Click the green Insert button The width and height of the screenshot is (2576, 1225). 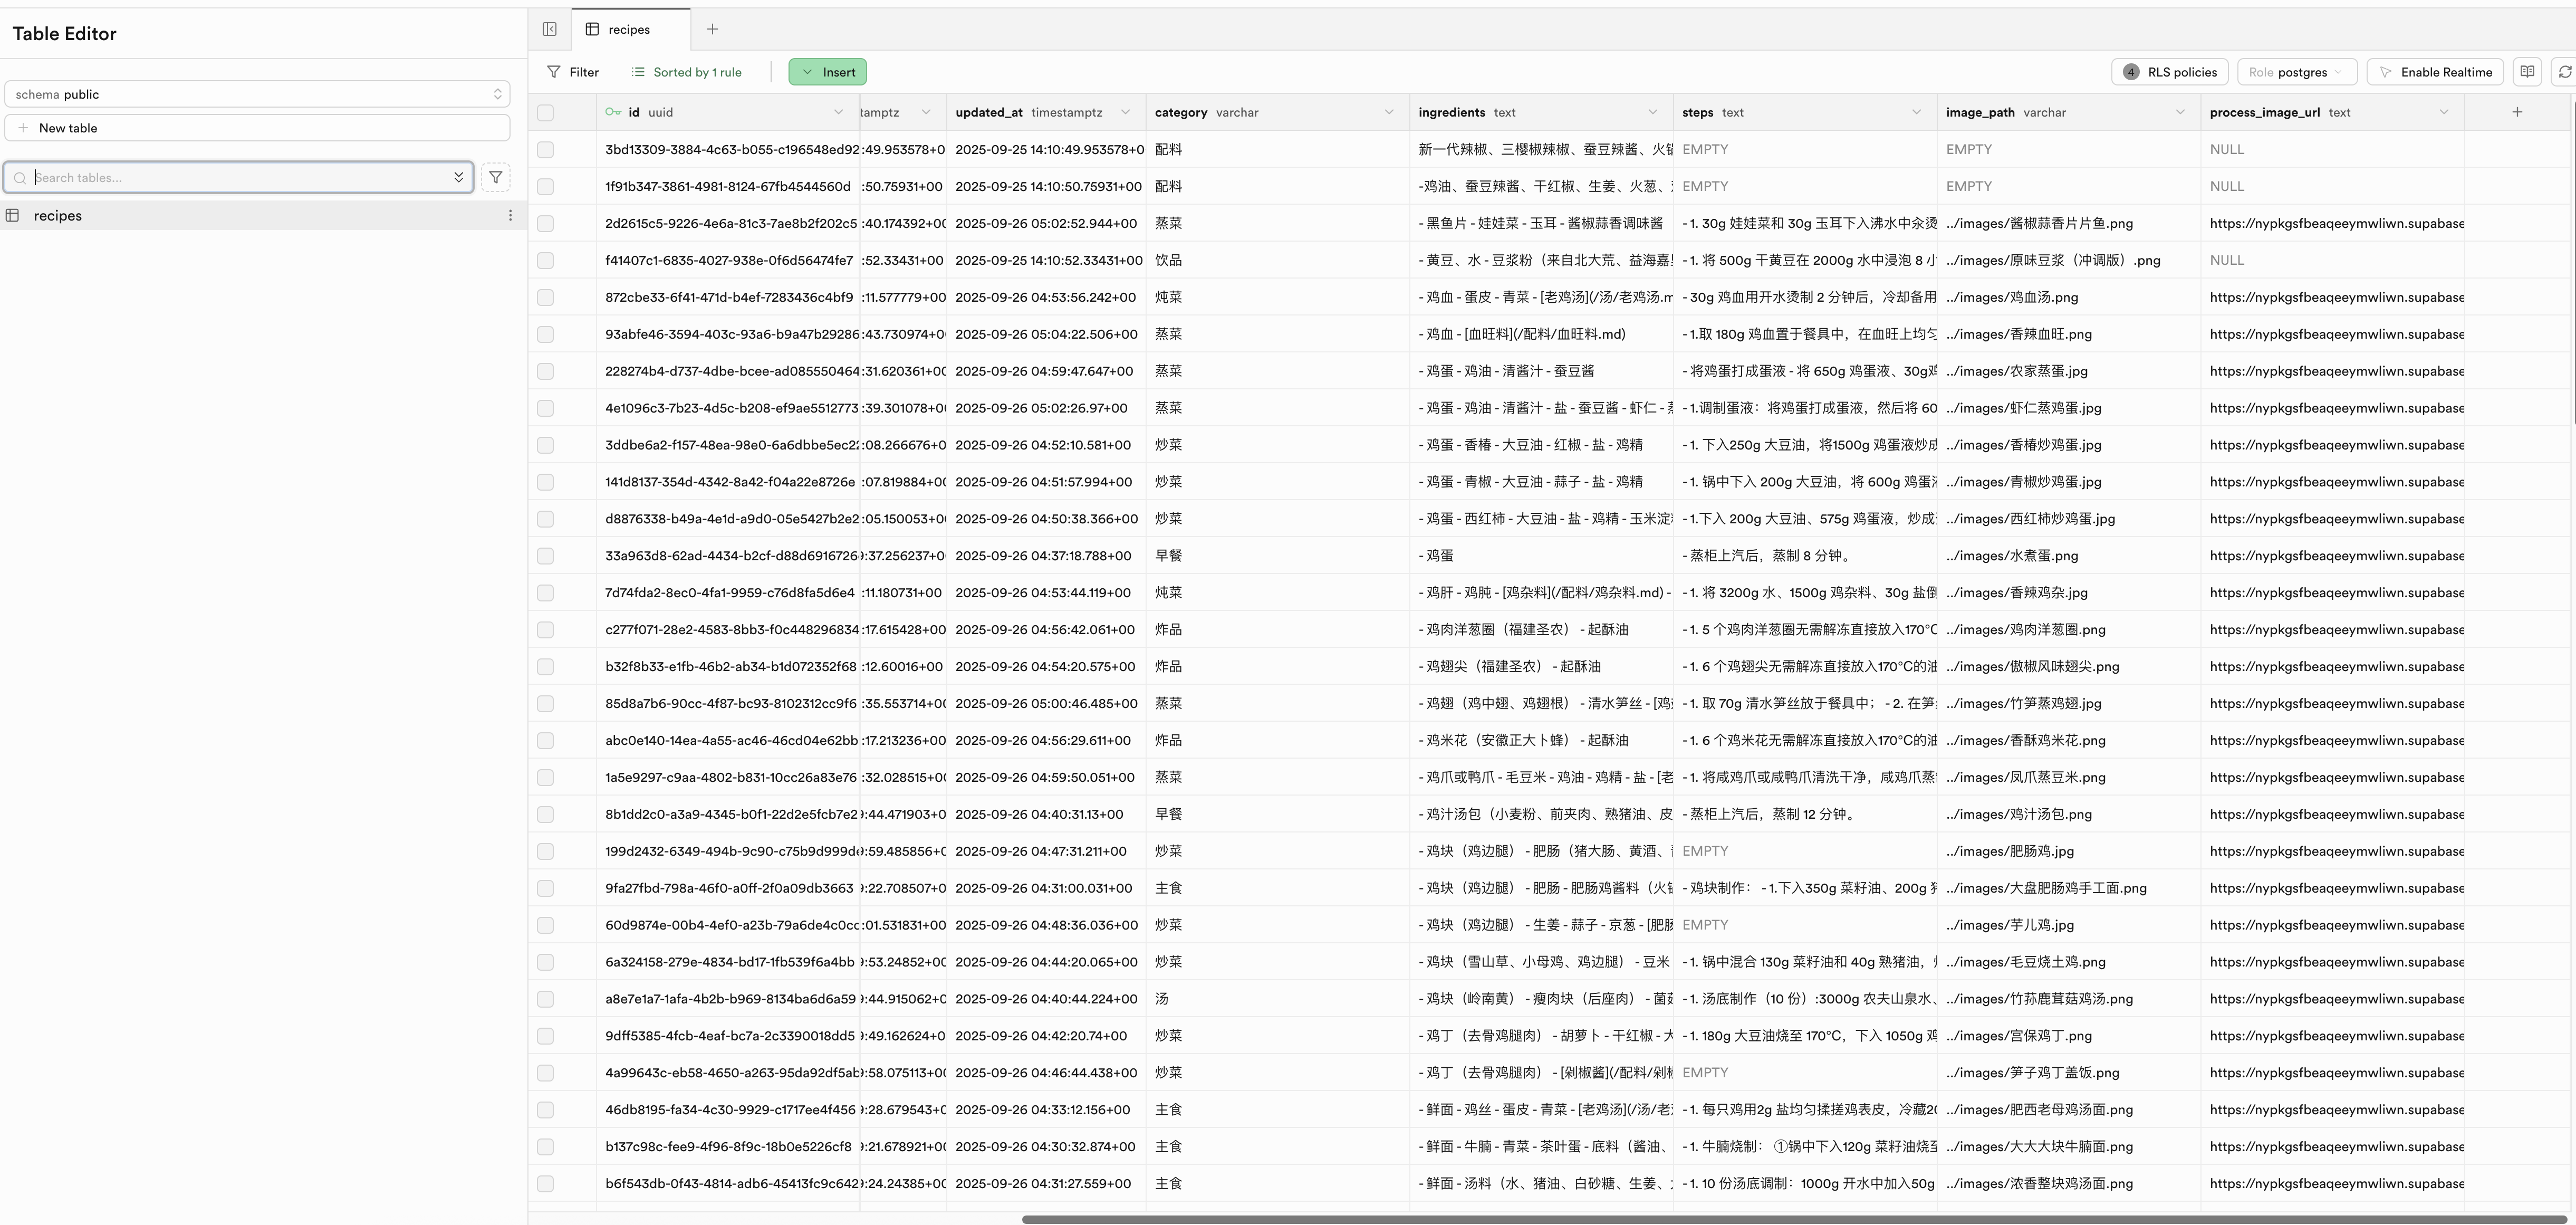(828, 72)
